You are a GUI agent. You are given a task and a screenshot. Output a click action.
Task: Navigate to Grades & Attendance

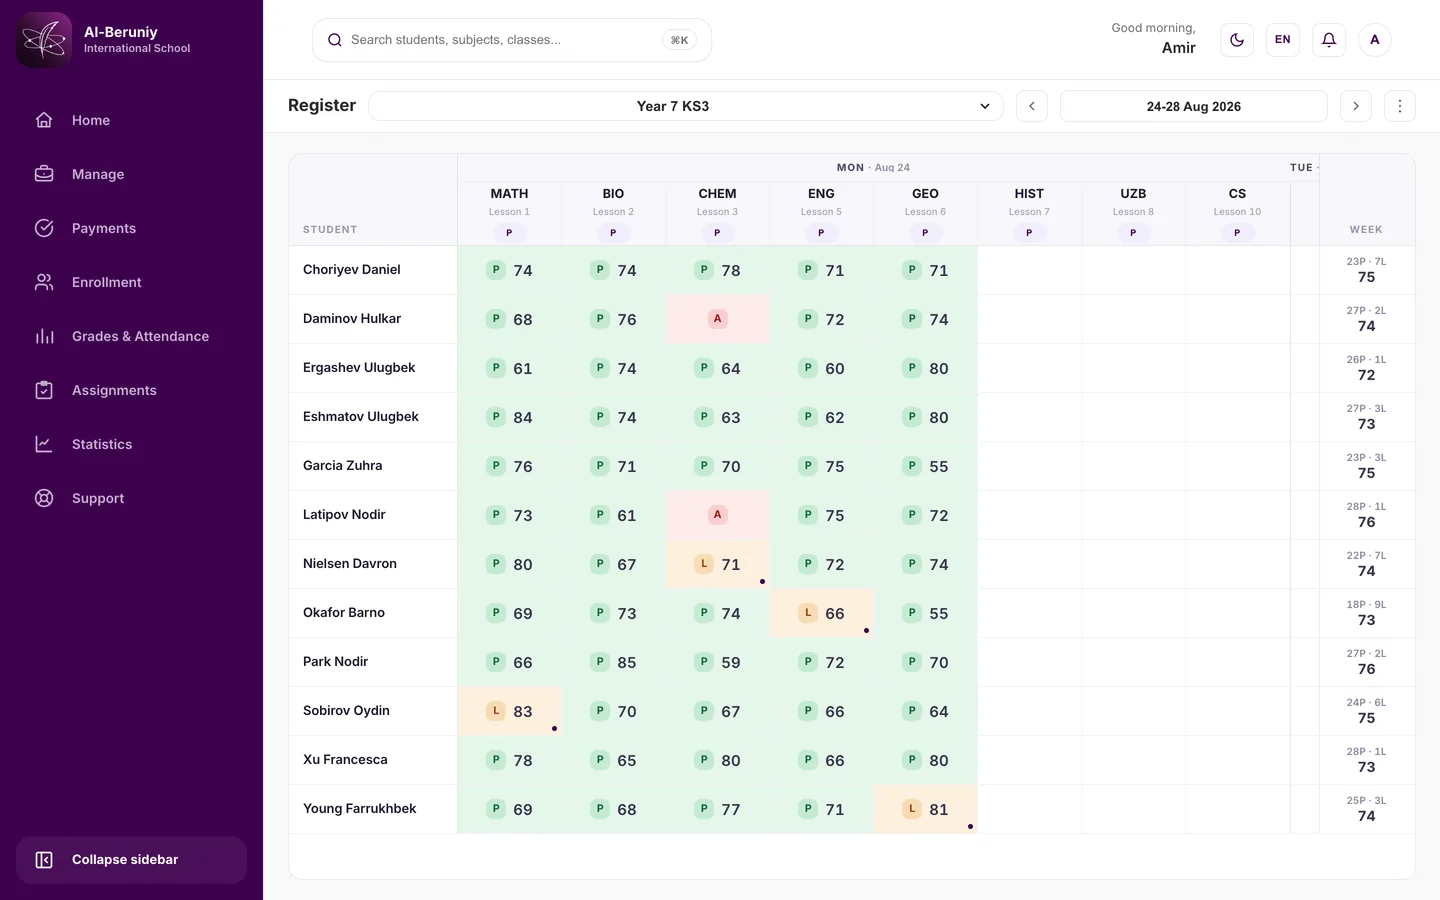(x=131, y=336)
